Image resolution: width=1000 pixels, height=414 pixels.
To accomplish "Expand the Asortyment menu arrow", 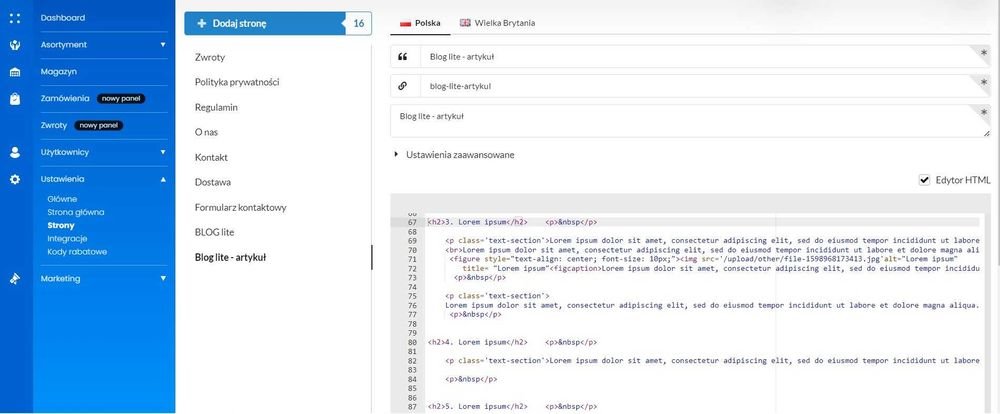I will [x=163, y=45].
